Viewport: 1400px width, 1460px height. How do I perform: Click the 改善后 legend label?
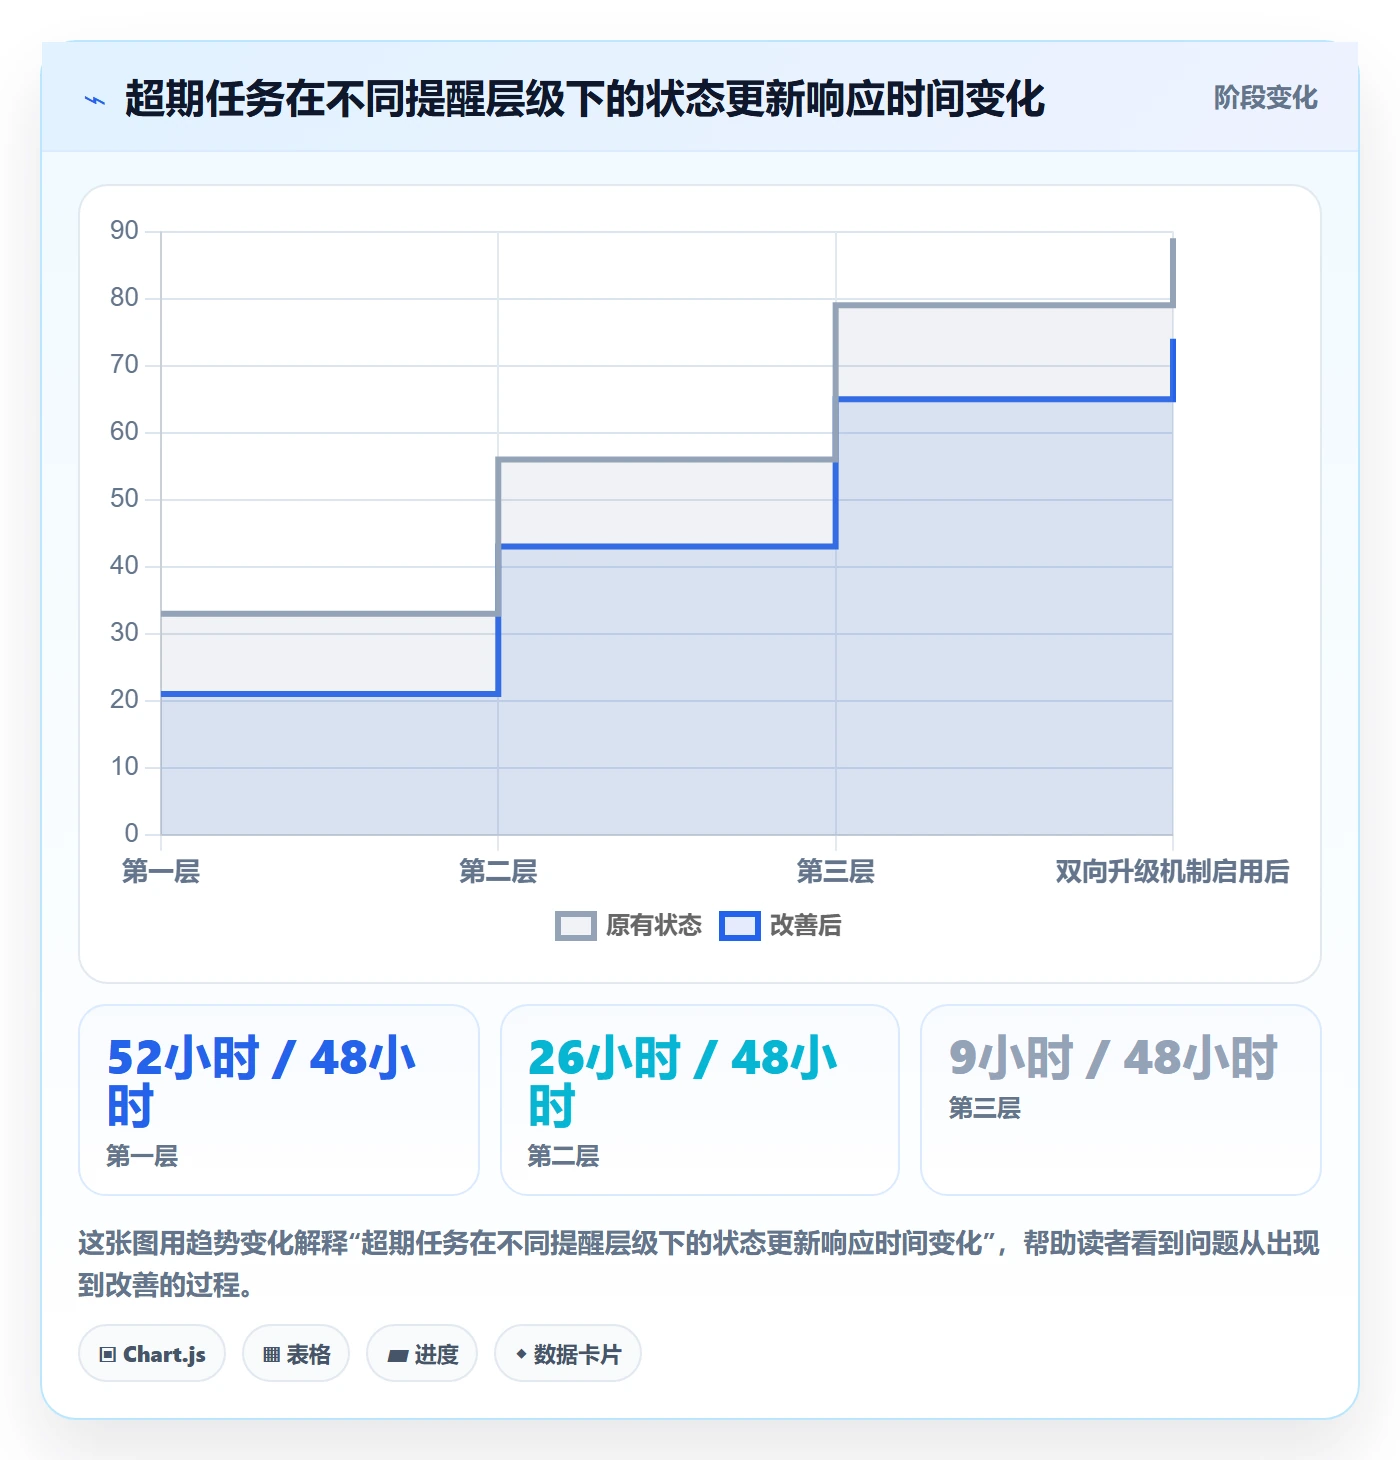point(805,926)
